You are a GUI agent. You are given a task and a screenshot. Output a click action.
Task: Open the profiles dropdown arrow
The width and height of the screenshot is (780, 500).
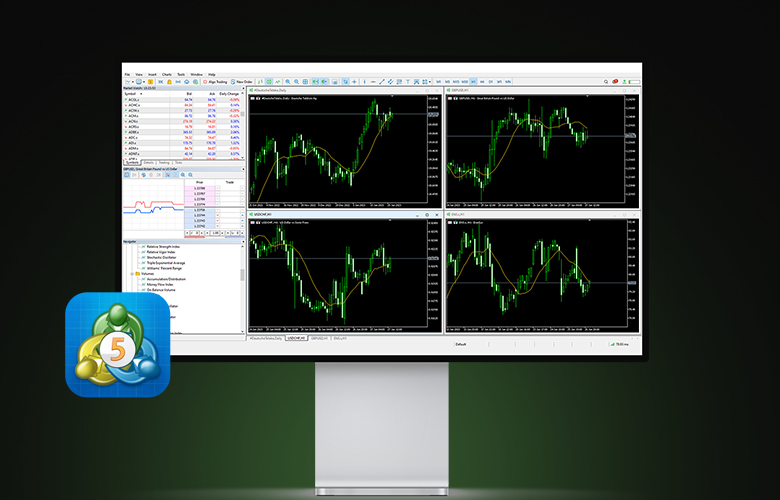click(x=144, y=82)
